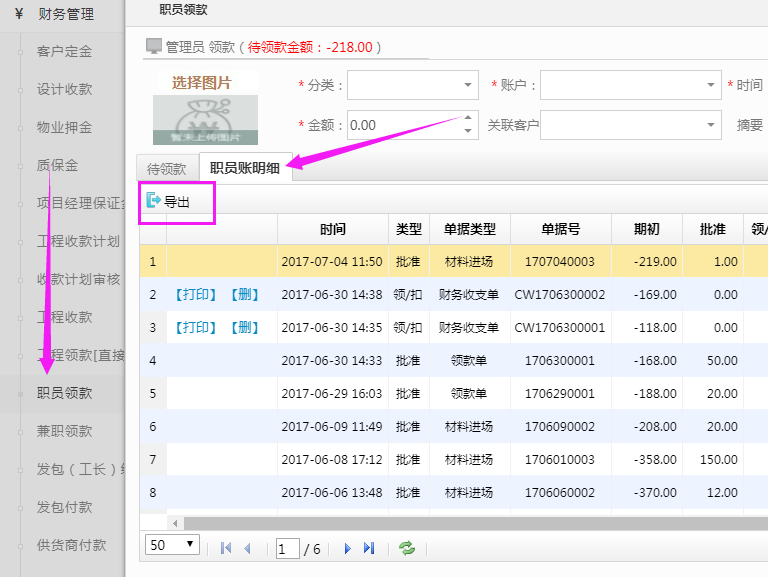Screen dimensions: 768x577
Task: Click 打印 link in row 2
Action: pos(195,295)
